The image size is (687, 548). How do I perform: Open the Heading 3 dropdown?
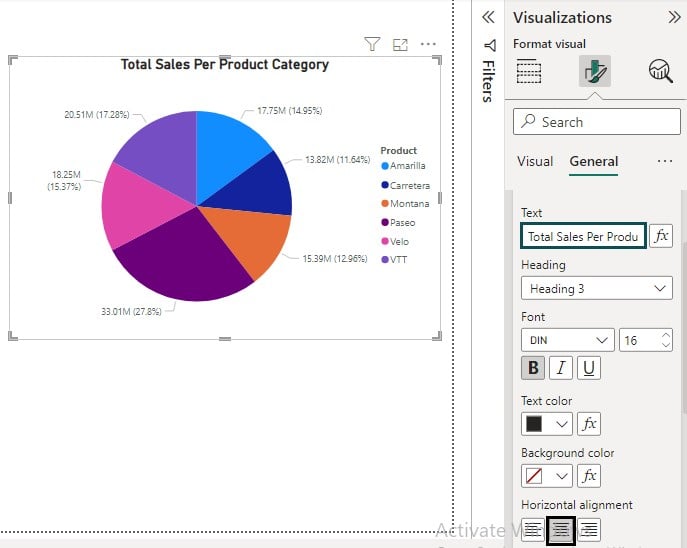597,288
